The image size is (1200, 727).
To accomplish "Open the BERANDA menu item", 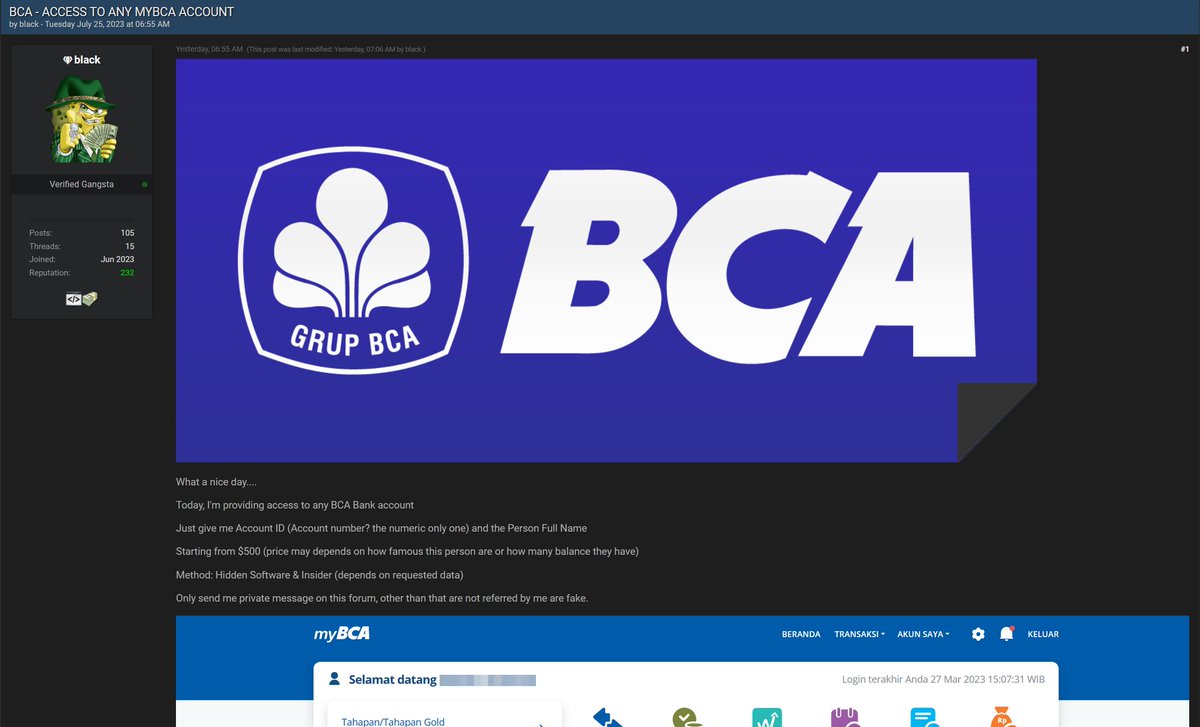I will (x=801, y=634).
